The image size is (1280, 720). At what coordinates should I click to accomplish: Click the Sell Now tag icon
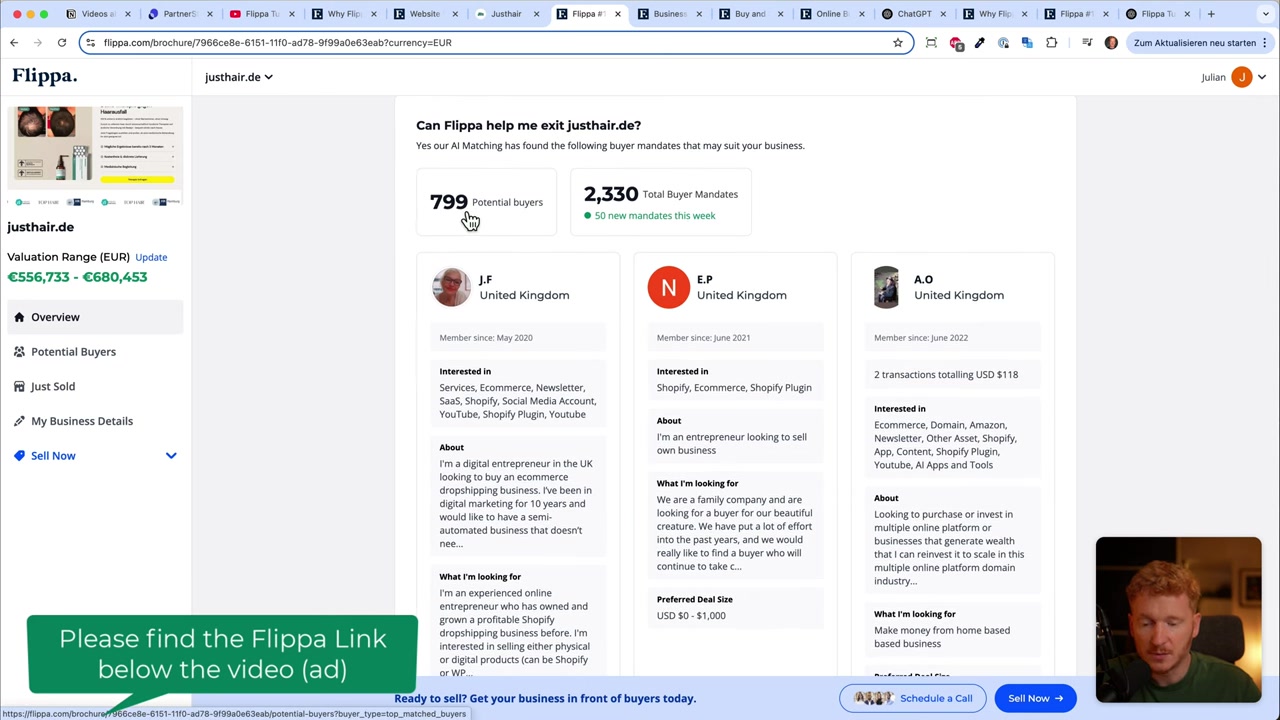pyautogui.click(x=19, y=456)
